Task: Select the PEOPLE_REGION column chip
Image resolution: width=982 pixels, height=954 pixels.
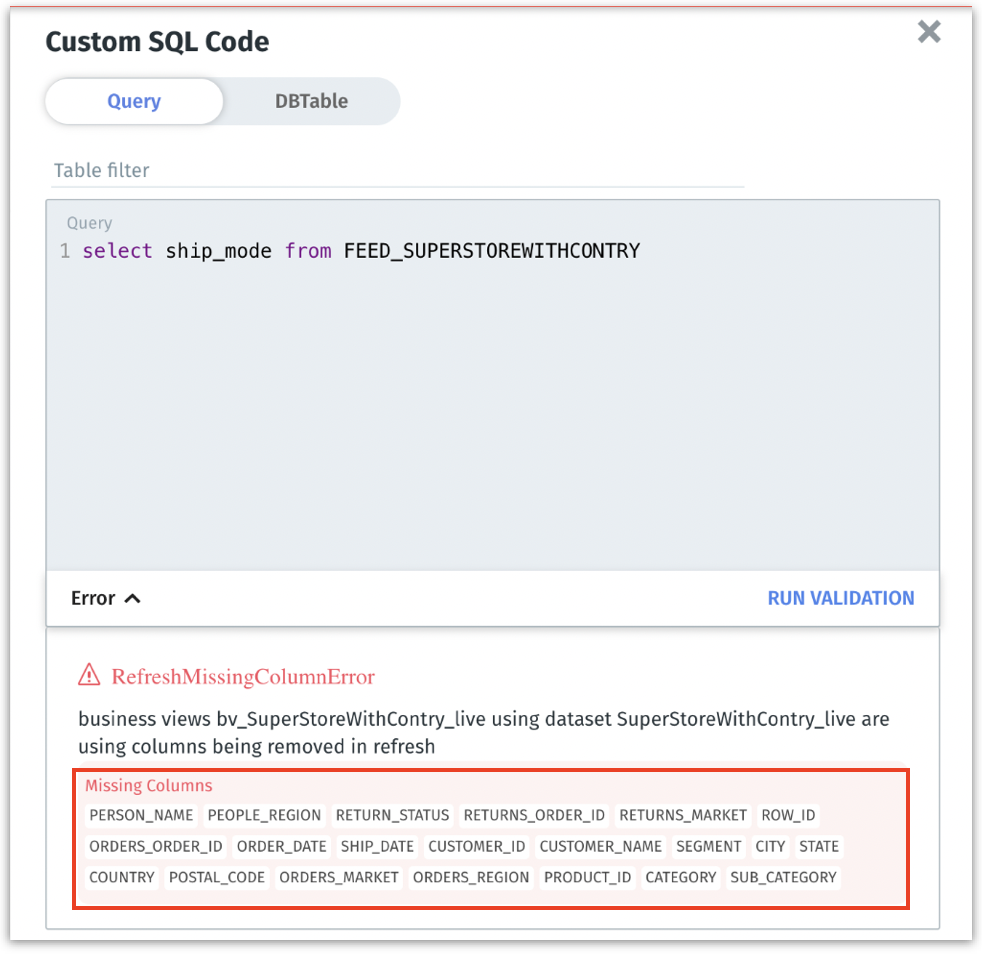Action: pos(264,815)
